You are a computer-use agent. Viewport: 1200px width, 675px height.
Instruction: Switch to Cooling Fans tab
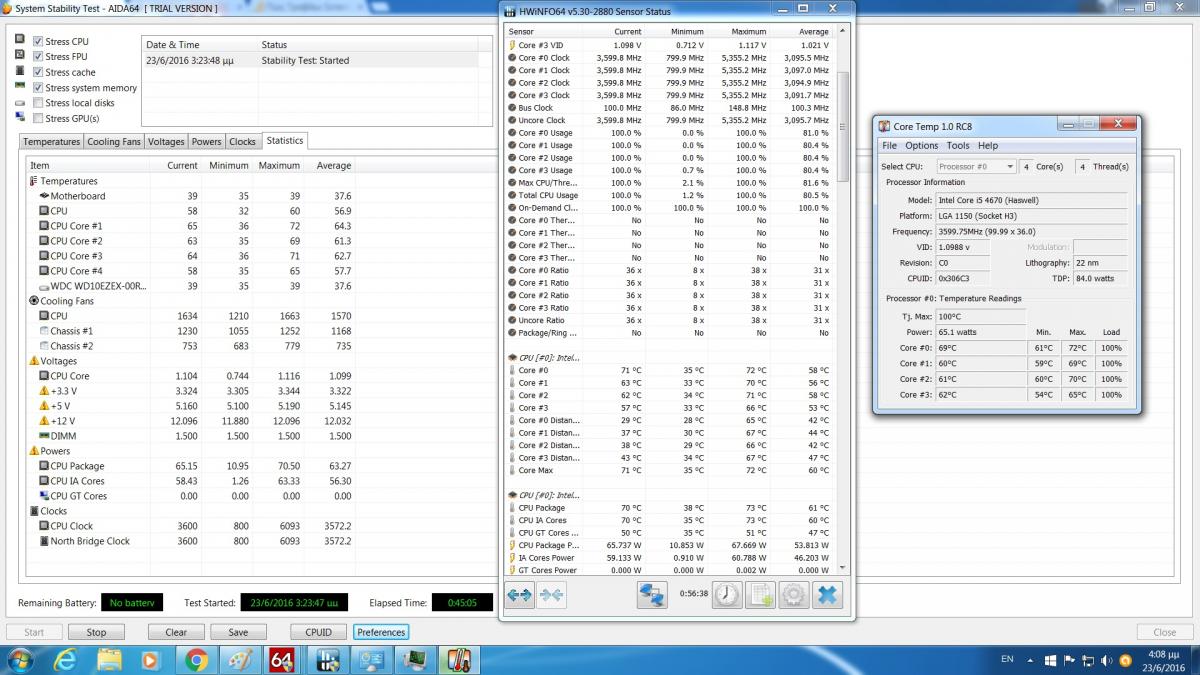(x=114, y=142)
